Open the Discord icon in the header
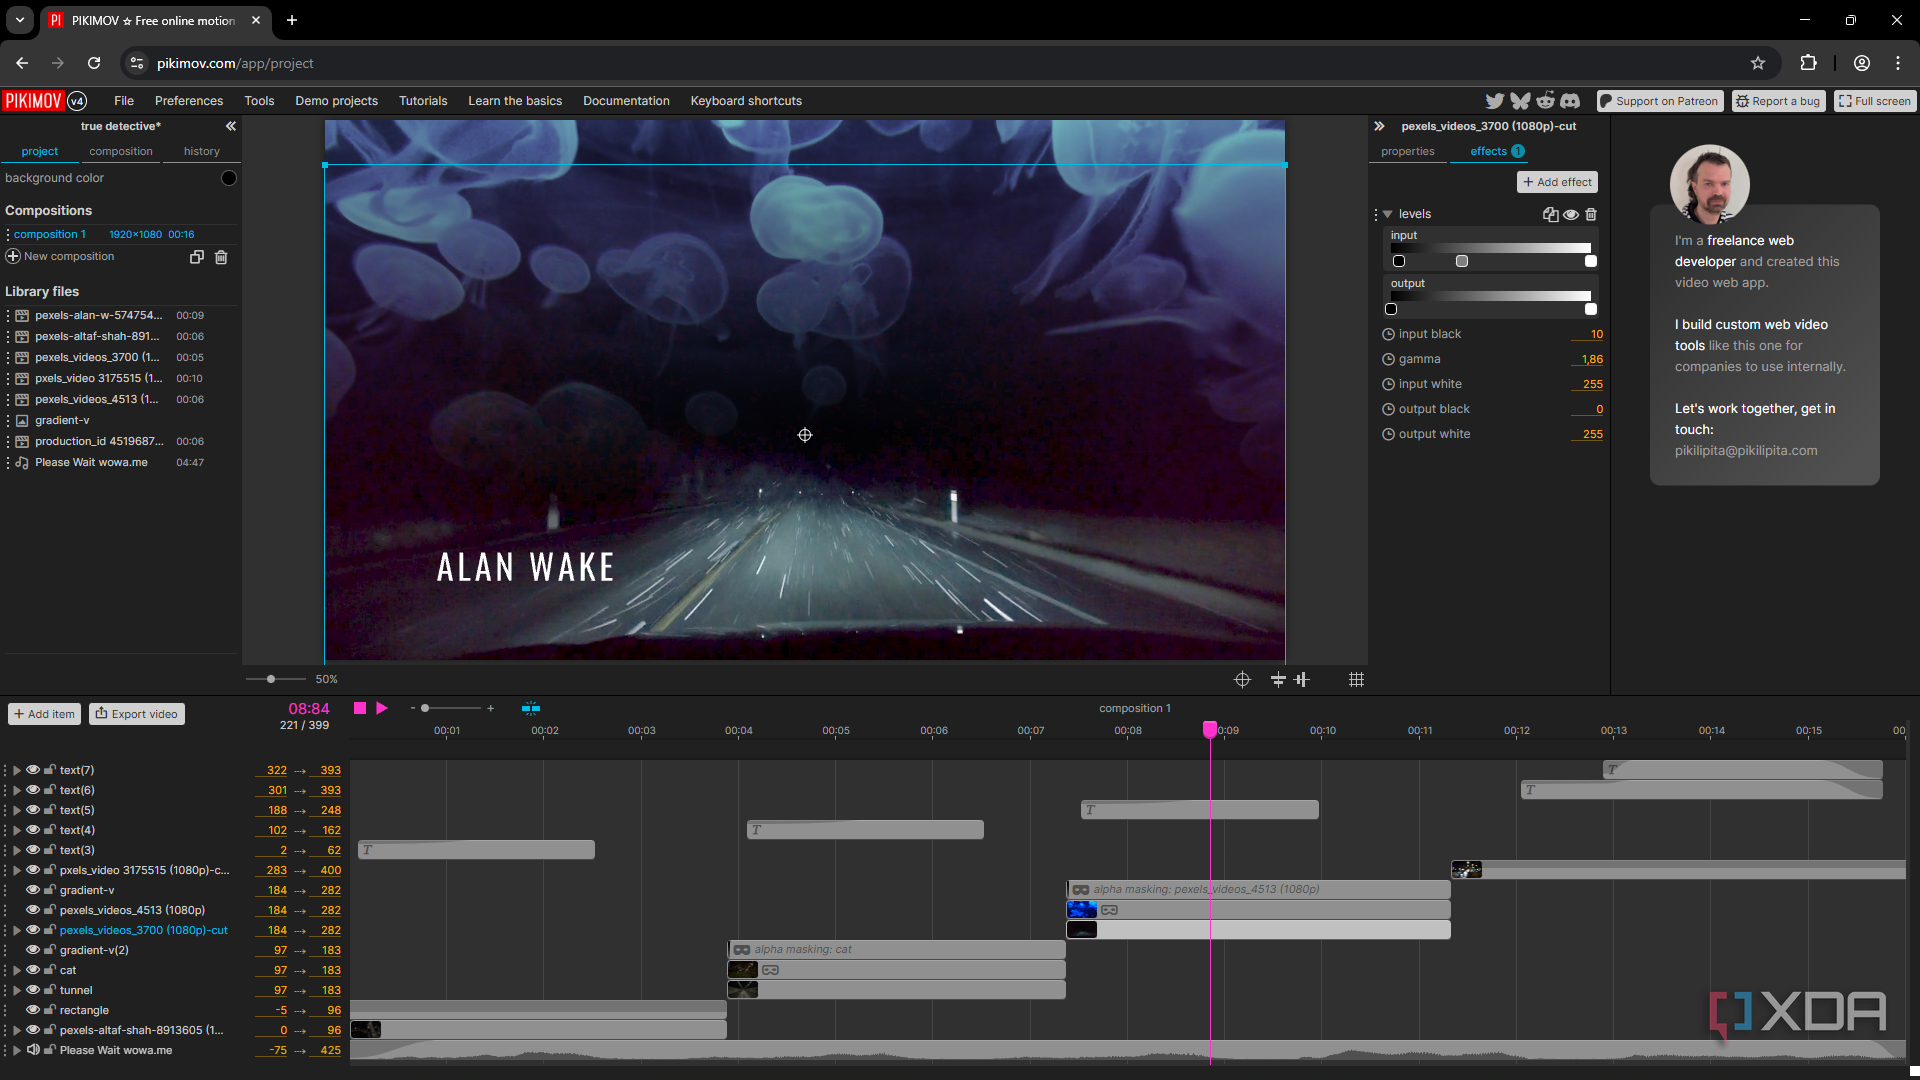The width and height of the screenshot is (1920, 1080). [x=1570, y=101]
